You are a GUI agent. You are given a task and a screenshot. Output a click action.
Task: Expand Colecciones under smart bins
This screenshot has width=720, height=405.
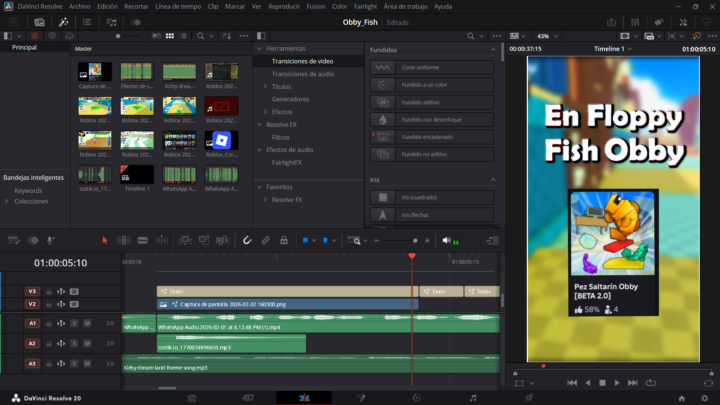pos(6,201)
